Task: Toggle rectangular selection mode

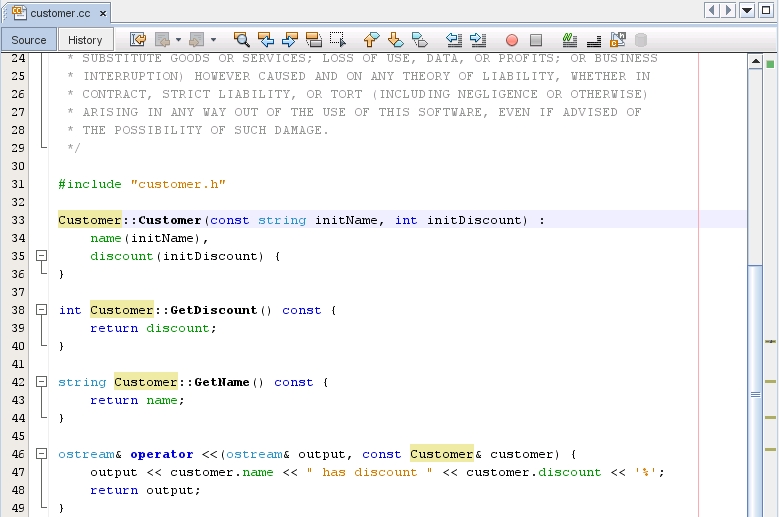Action: 338,40
